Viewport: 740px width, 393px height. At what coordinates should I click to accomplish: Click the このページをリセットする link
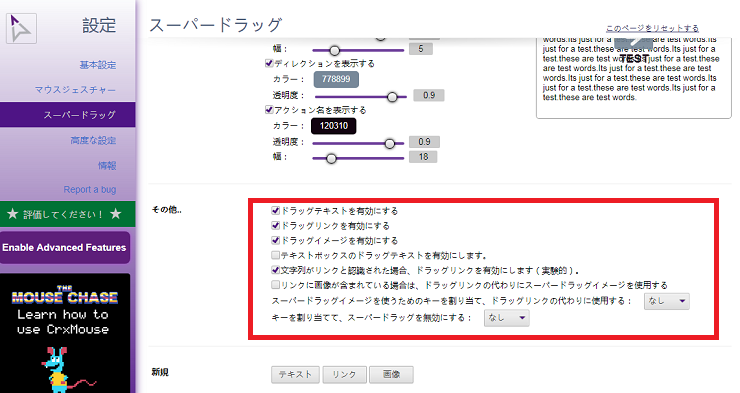652,28
